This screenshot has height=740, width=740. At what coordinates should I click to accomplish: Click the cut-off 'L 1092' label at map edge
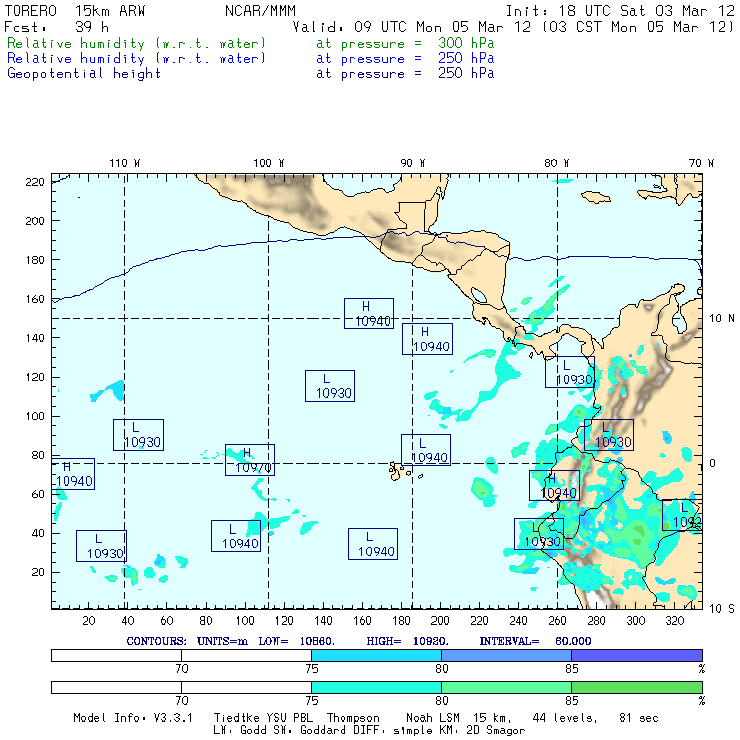(682, 515)
